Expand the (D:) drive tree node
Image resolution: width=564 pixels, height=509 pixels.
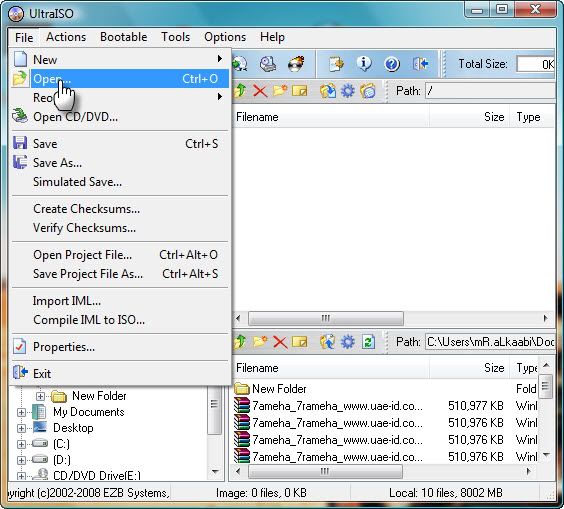point(21,460)
